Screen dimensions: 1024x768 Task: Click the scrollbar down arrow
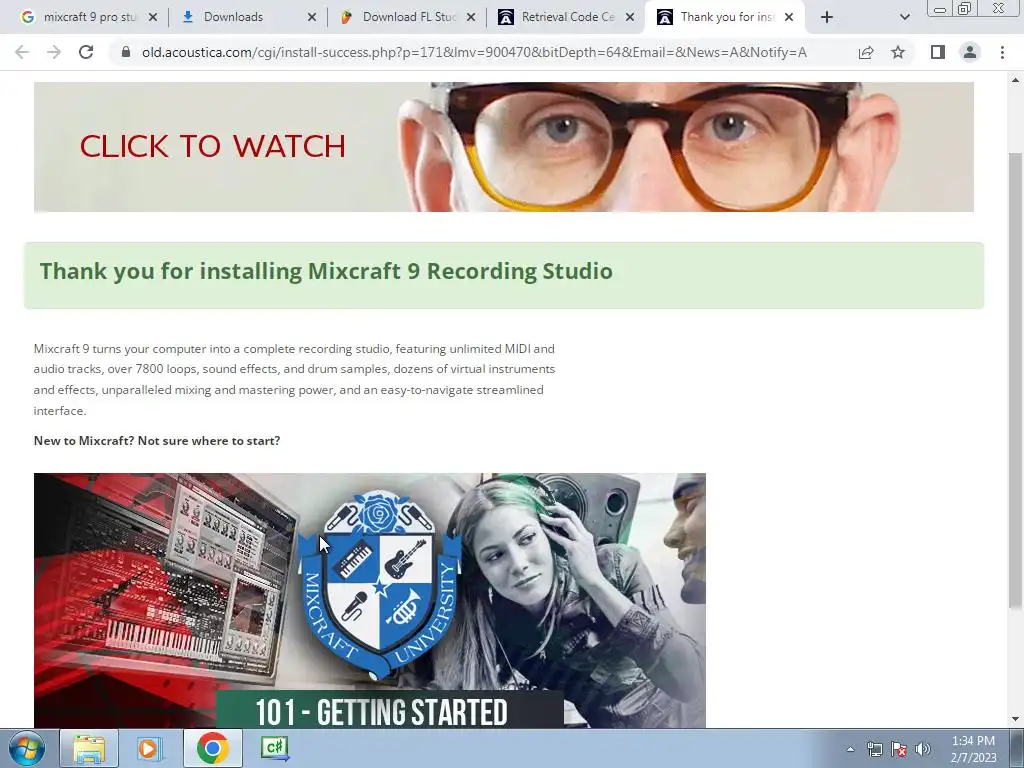click(1015, 719)
